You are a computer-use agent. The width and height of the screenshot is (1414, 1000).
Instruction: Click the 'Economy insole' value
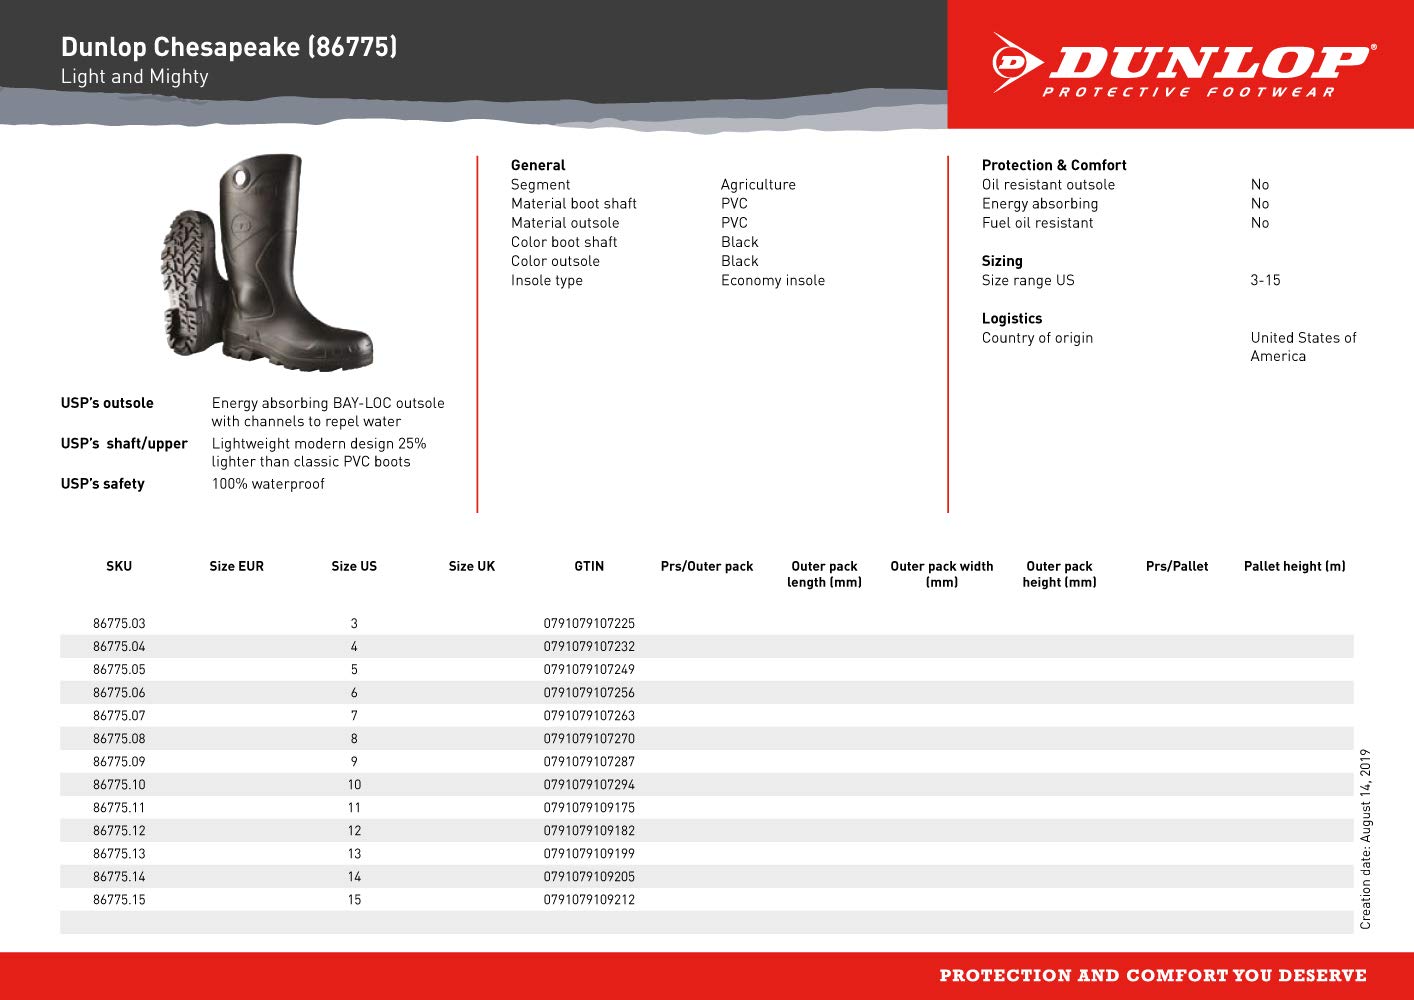coord(773,280)
